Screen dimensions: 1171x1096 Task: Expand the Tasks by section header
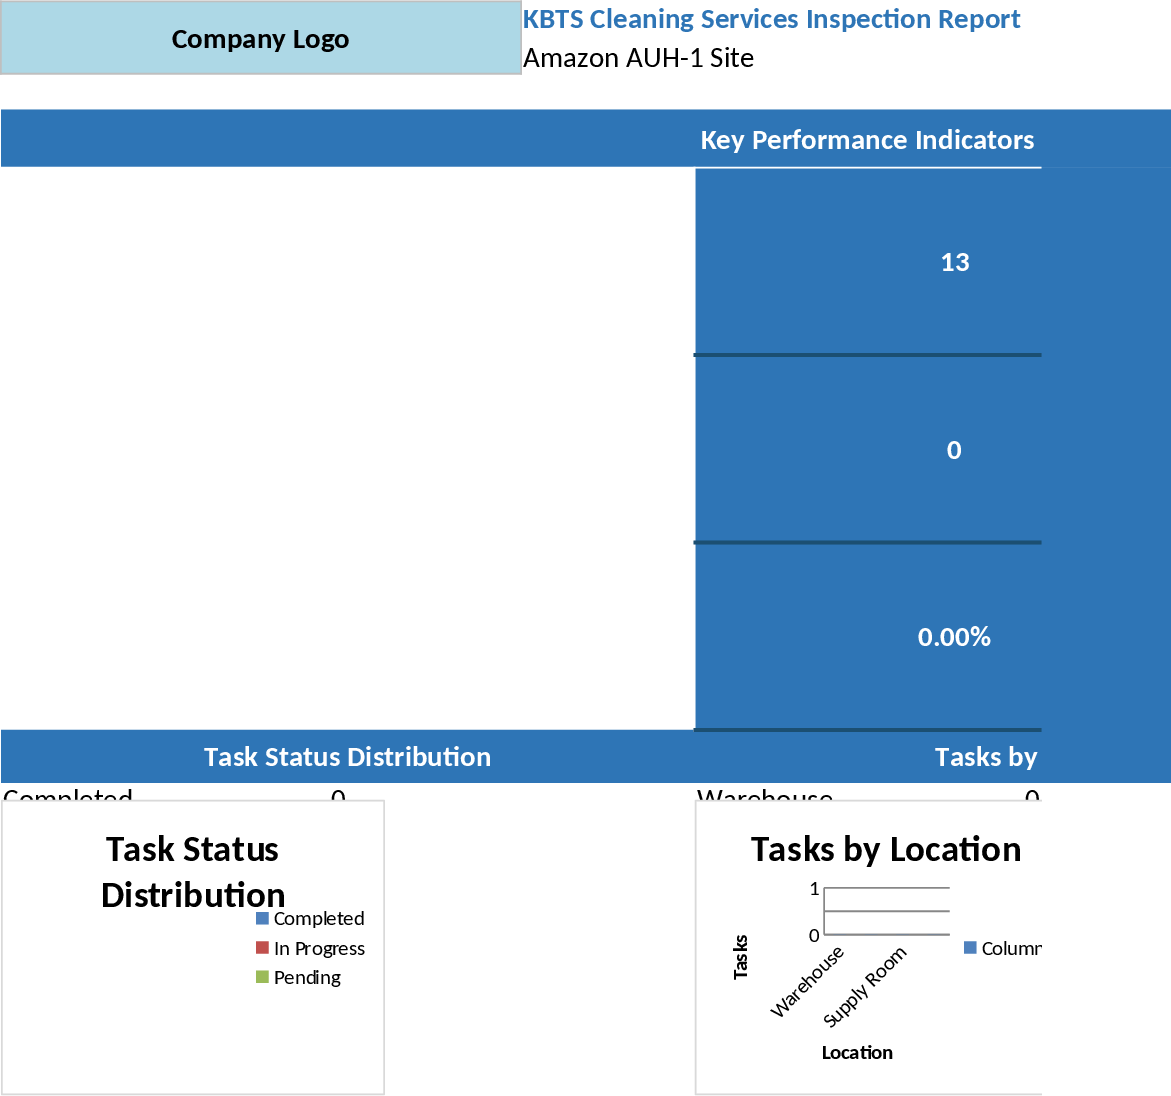click(x=986, y=757)
